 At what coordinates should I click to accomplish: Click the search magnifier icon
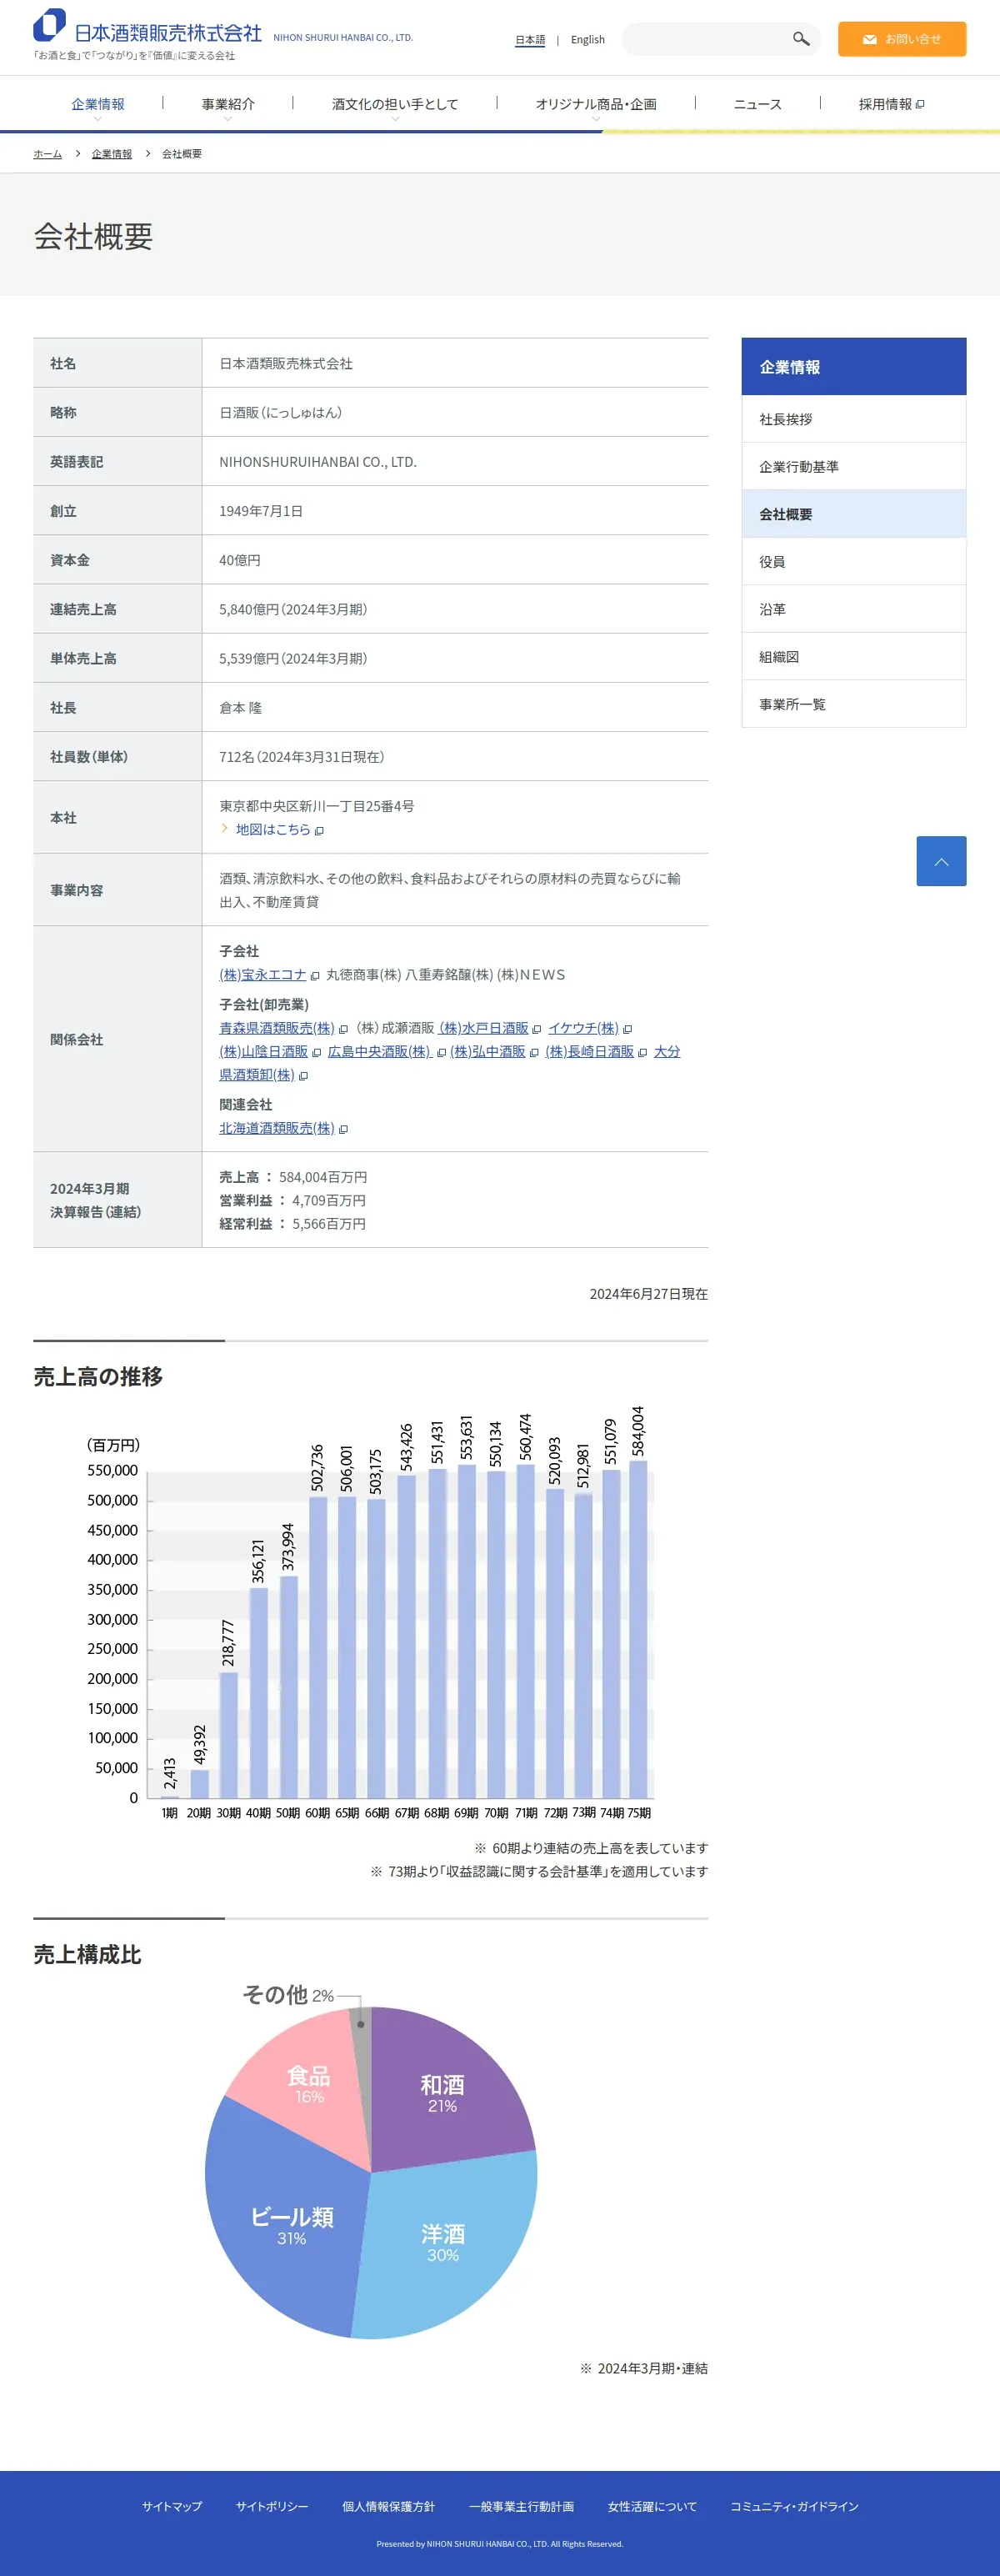tap(801, 39)
